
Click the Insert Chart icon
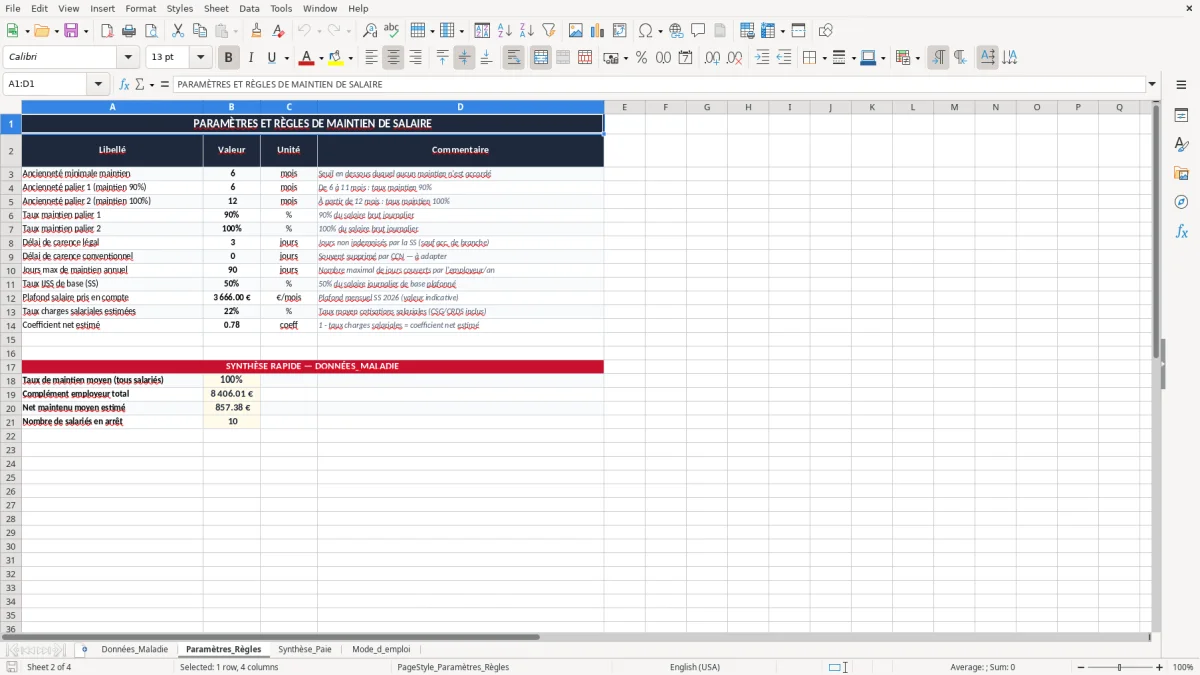point(597,31)
